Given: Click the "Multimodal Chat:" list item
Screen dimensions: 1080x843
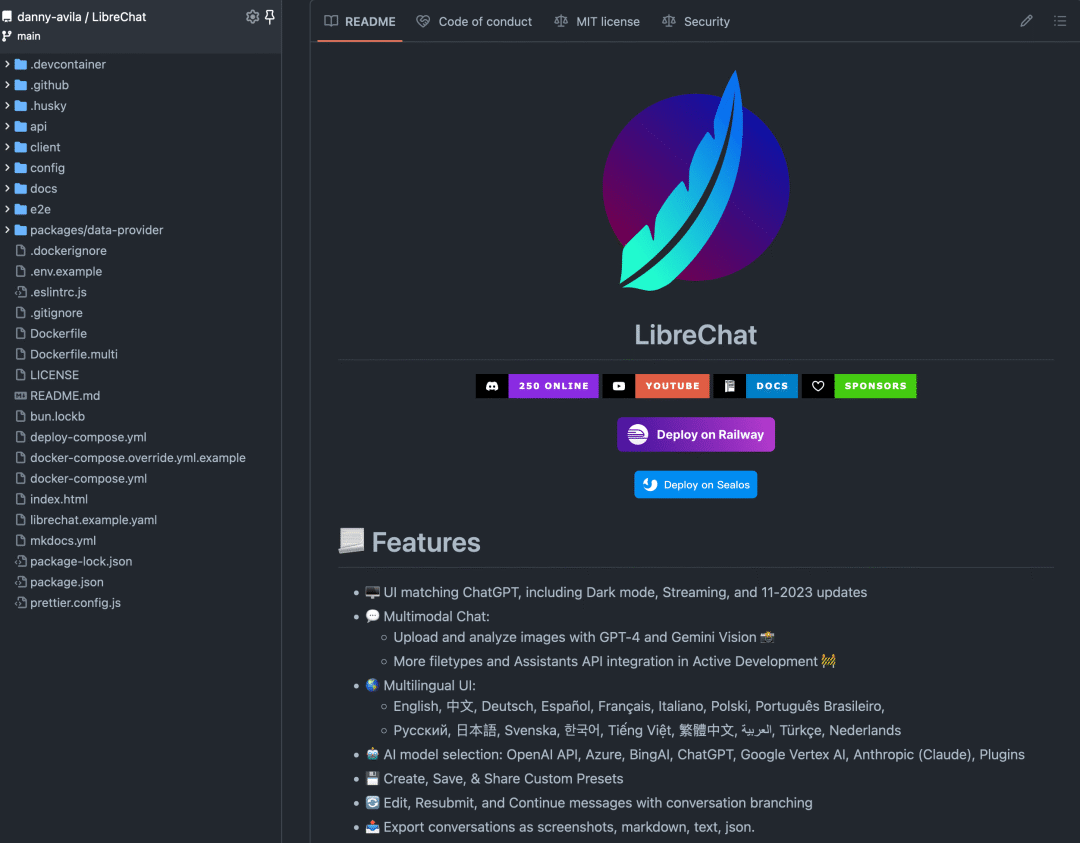Looking at the screenshot, I should (436, 616).
